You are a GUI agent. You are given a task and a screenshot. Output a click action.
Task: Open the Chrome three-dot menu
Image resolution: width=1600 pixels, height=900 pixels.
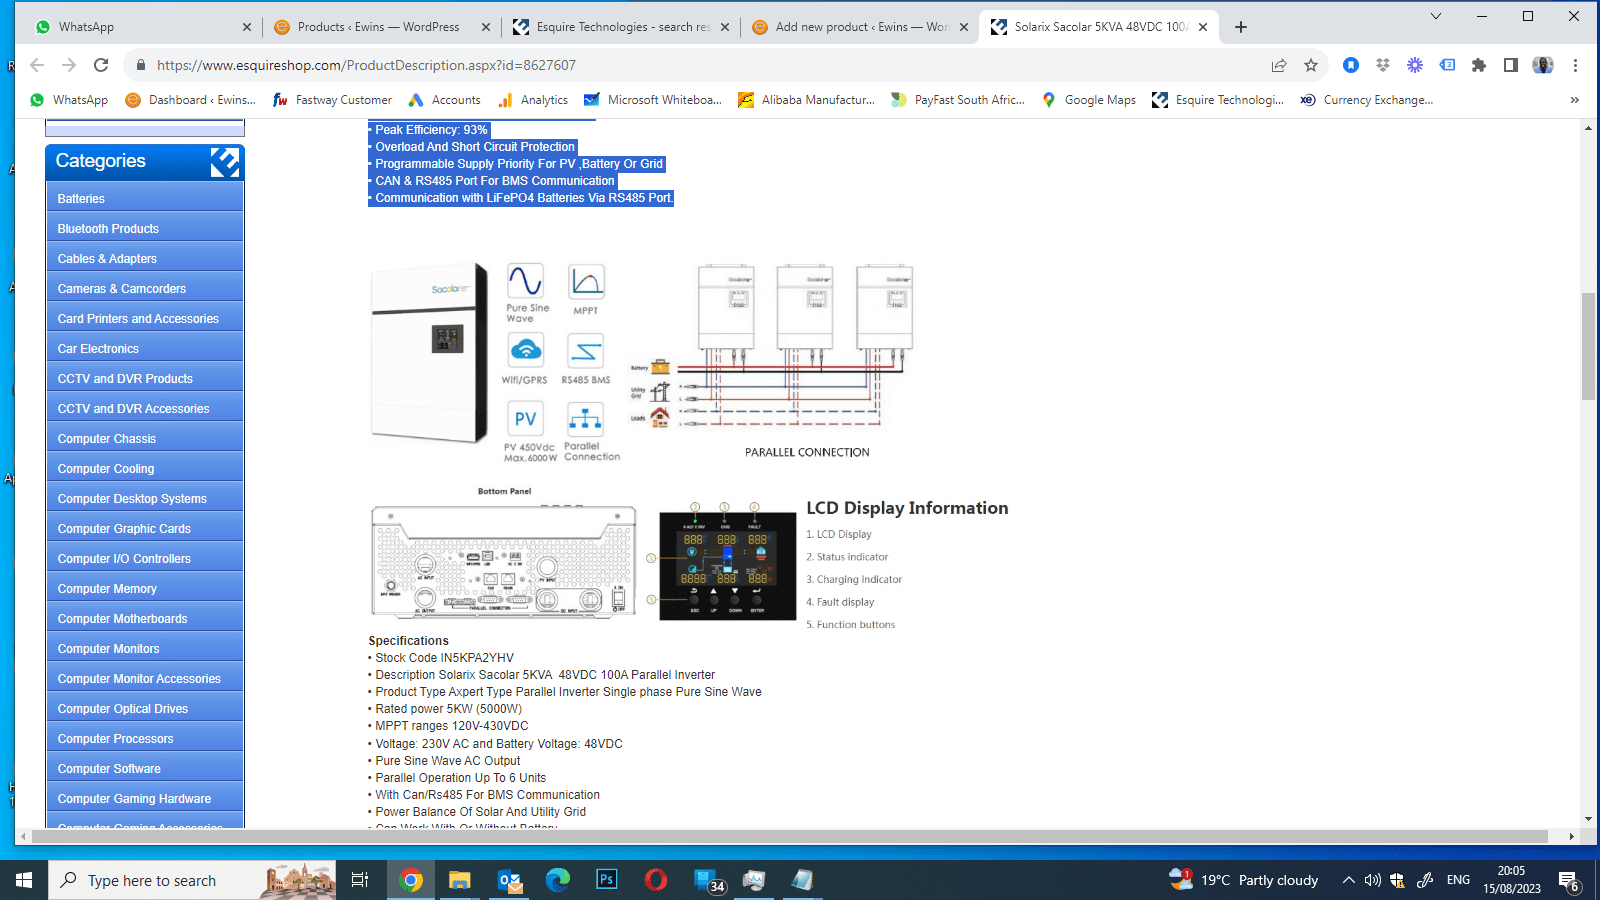point(1575,65)
